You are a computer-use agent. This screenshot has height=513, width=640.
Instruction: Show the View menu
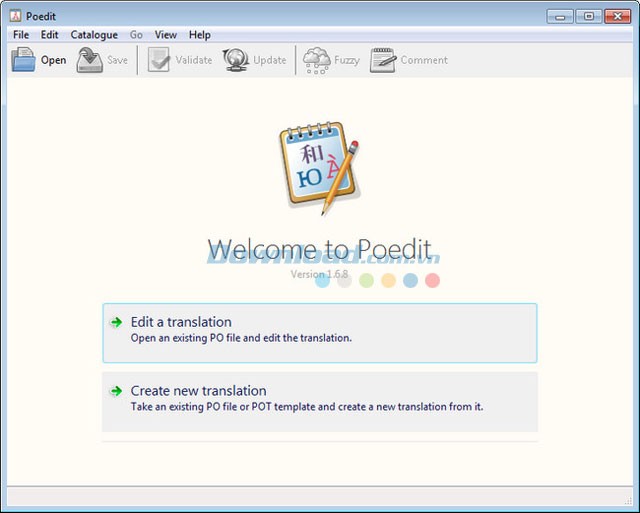click(166, 35)
